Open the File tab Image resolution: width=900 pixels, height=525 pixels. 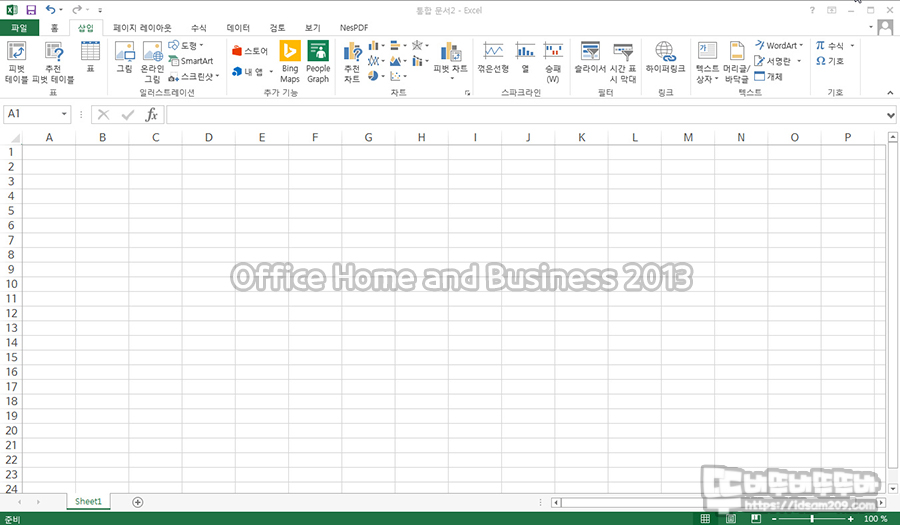point(19,28)
